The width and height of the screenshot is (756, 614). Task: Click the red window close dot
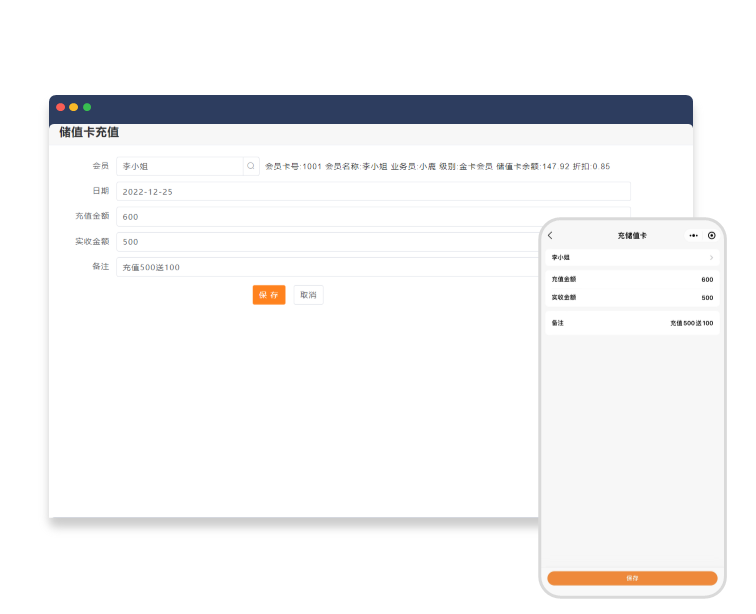tap(60, 107)
